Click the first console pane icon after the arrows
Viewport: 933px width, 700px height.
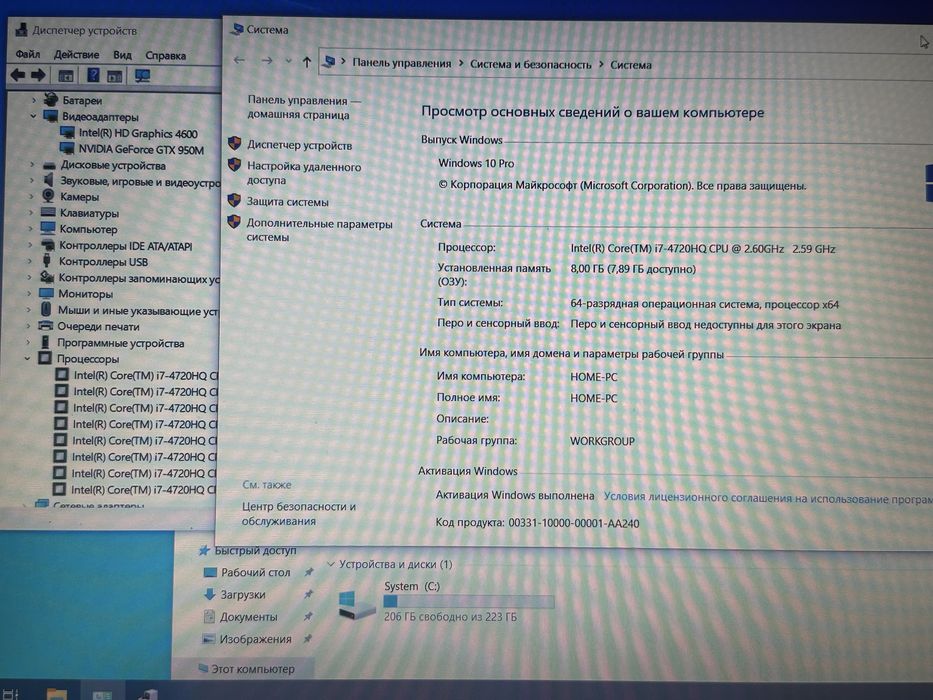pyautogui.click(x=65, y=76)
